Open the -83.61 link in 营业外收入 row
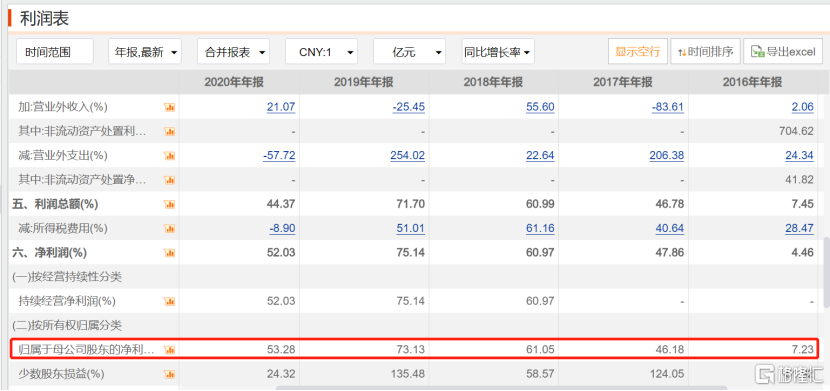This screenshot has width=830, height=391. tap(667, 107)
